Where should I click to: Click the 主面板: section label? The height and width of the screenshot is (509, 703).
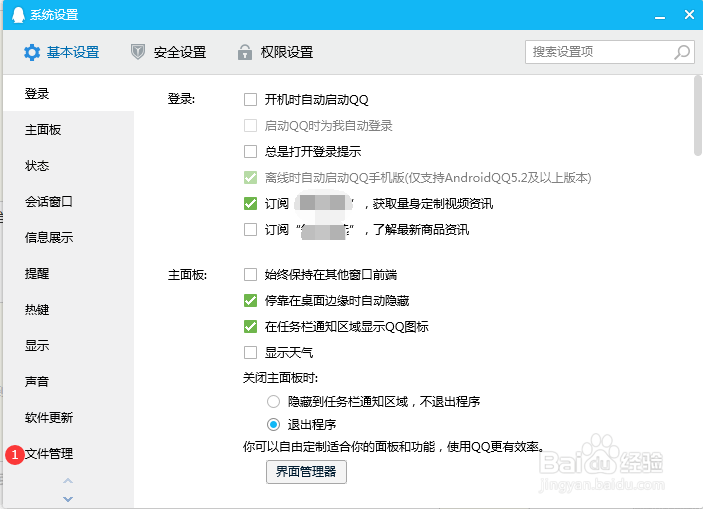[187, 274]
